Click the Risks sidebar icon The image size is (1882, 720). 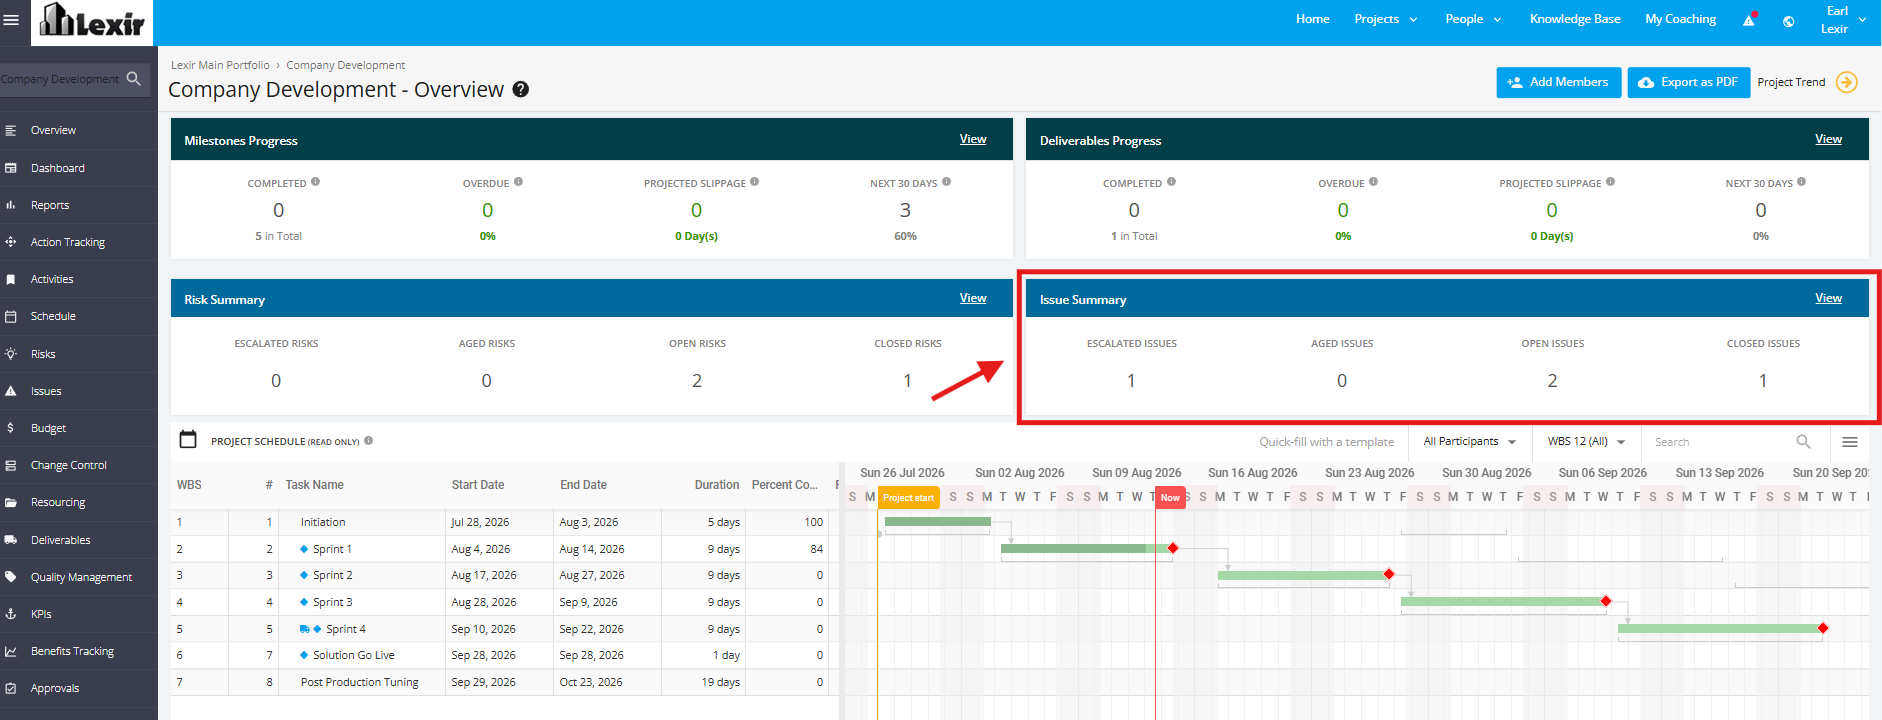[x=11, y=354]
